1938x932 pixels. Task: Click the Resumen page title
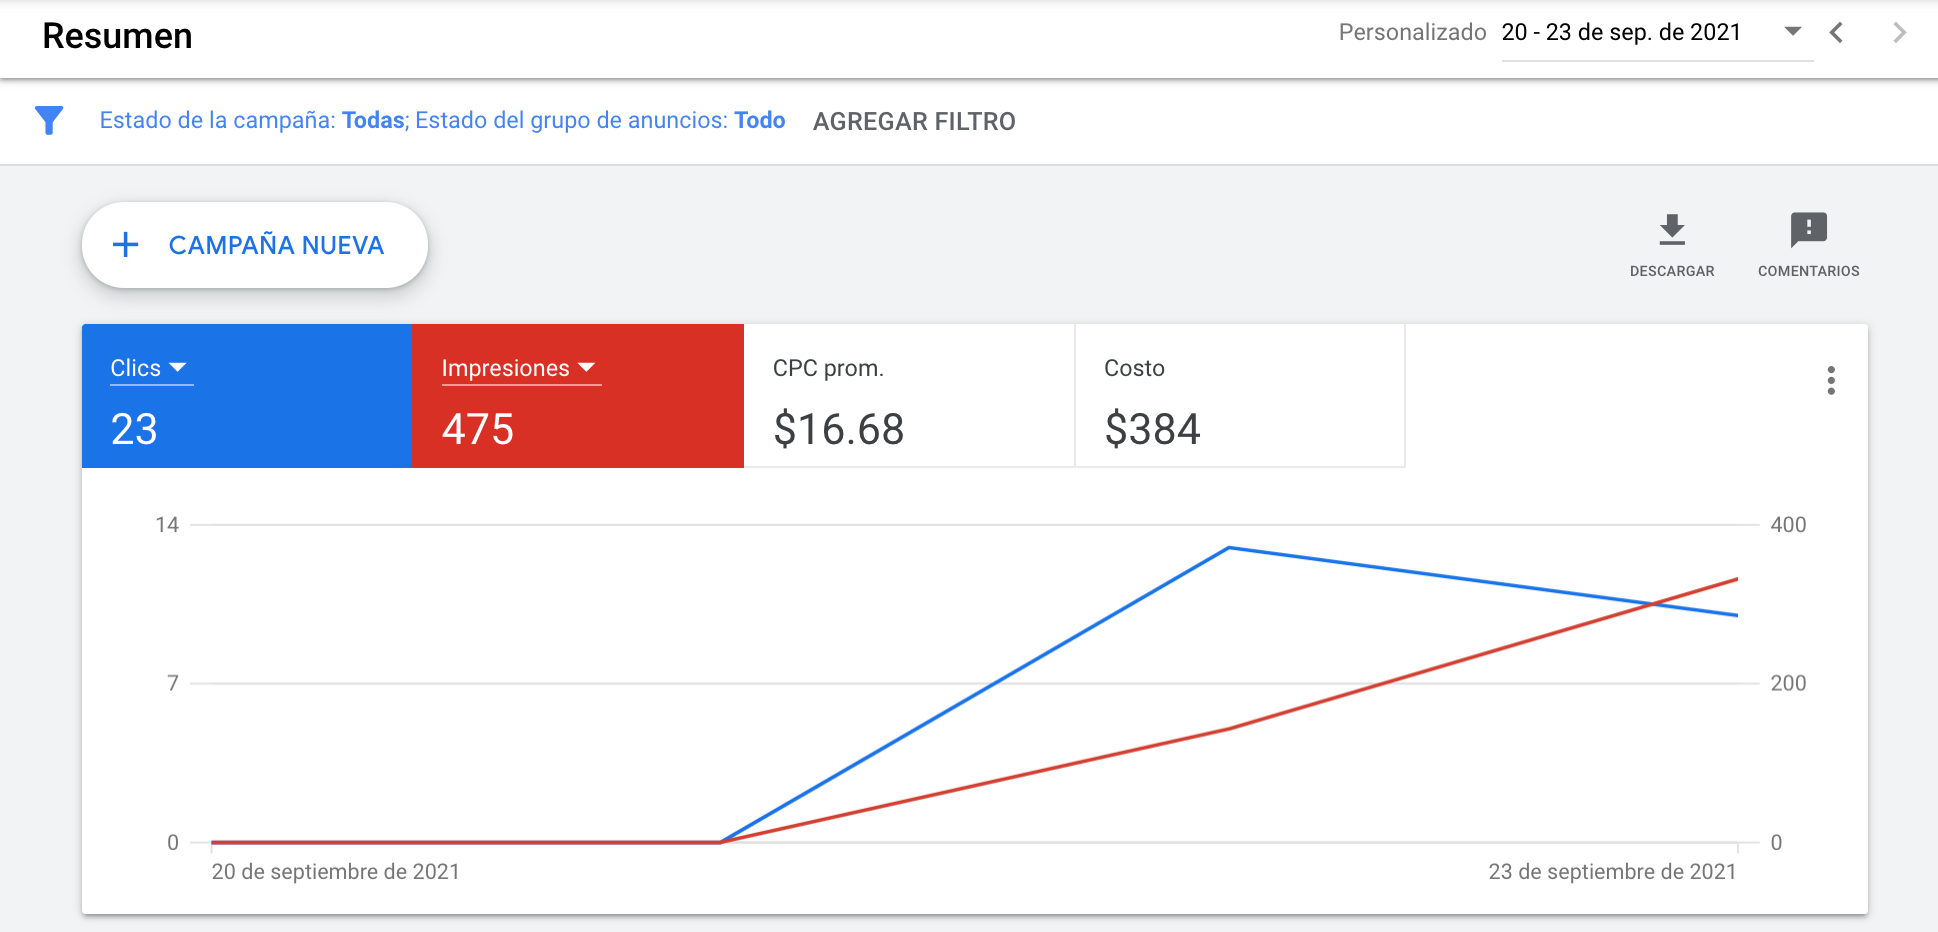(x=118, y=36)
